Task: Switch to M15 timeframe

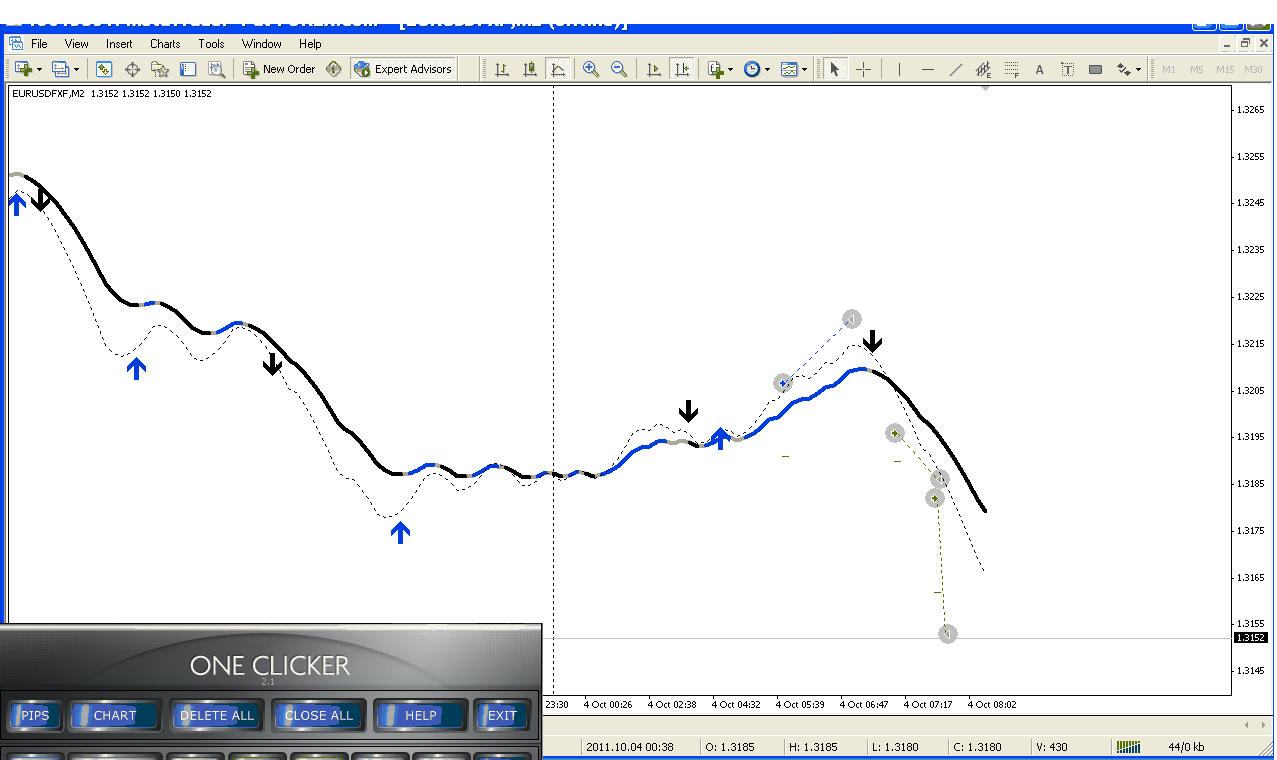Action: coord(1225,69)
